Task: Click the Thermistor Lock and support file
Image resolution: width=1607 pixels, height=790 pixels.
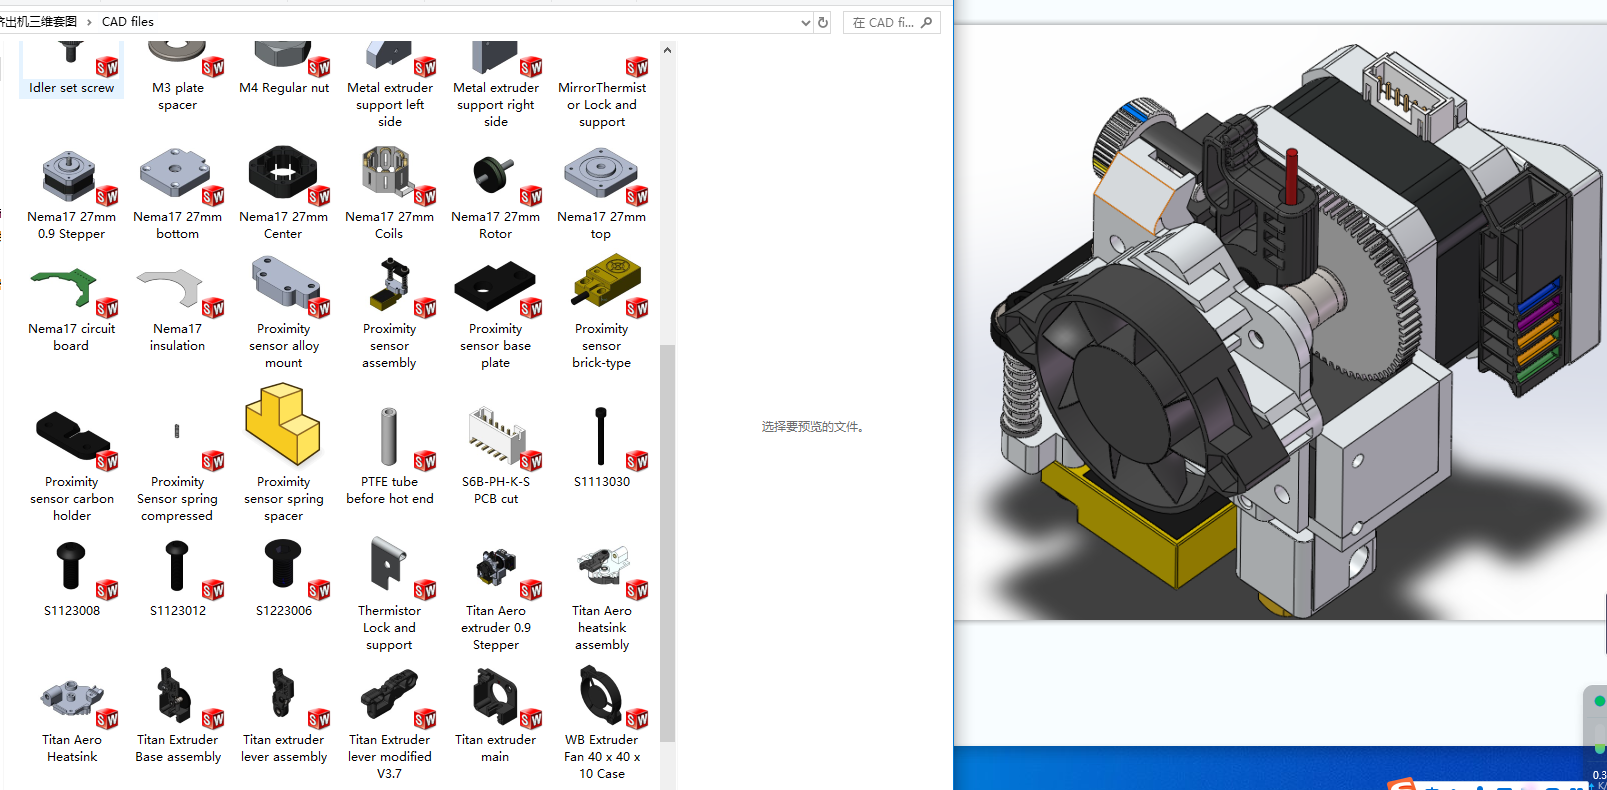Action: click(390, 596)
